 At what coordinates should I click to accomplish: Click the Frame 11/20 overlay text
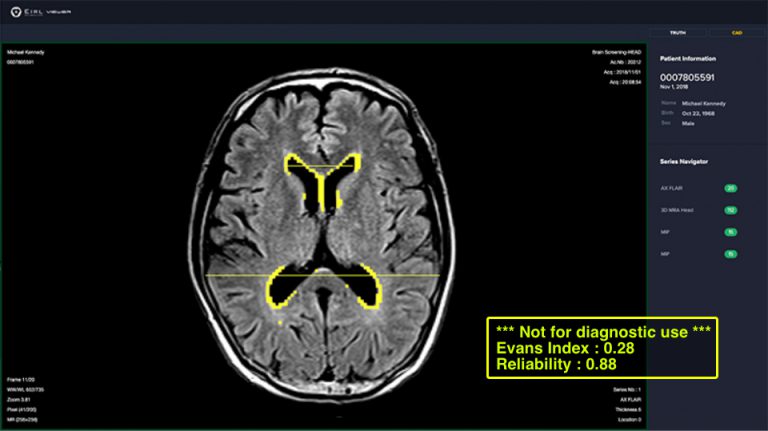(21, 380)
